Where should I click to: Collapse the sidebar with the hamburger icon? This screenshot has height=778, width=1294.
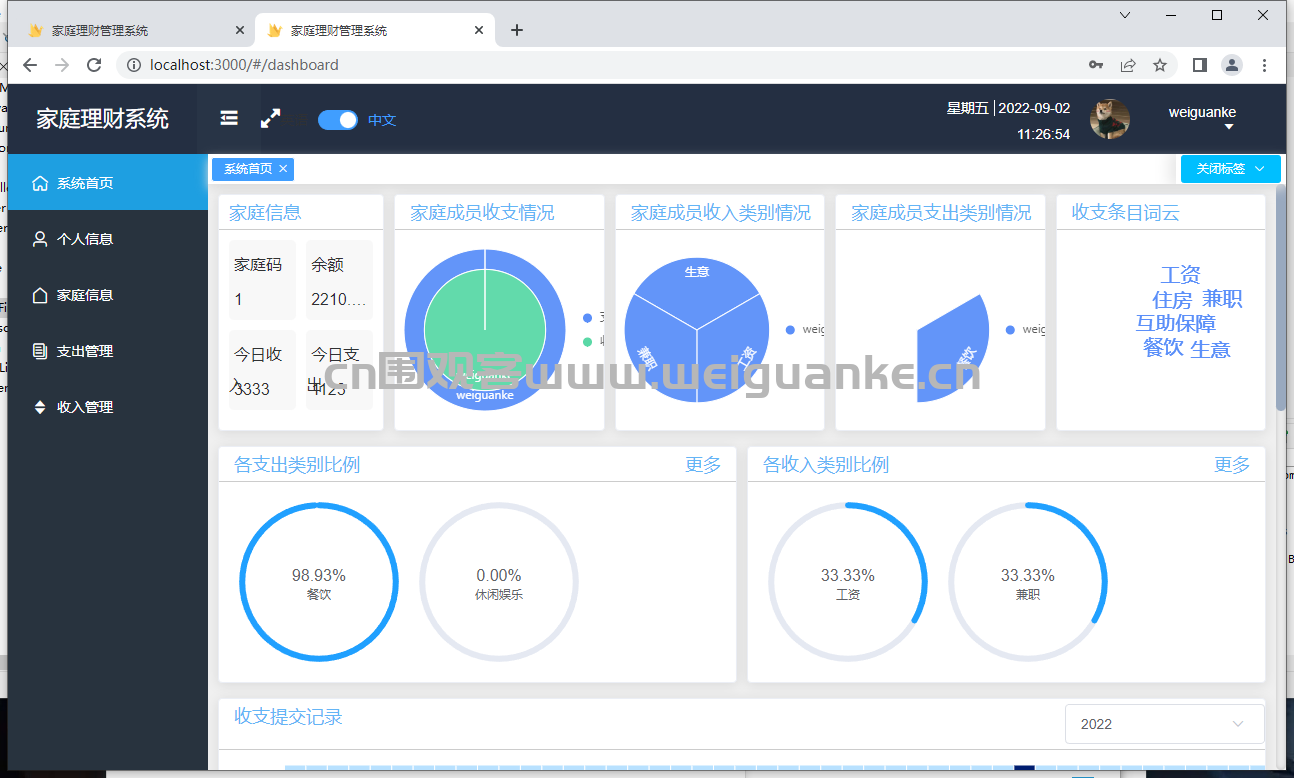(x=229, y=118)
